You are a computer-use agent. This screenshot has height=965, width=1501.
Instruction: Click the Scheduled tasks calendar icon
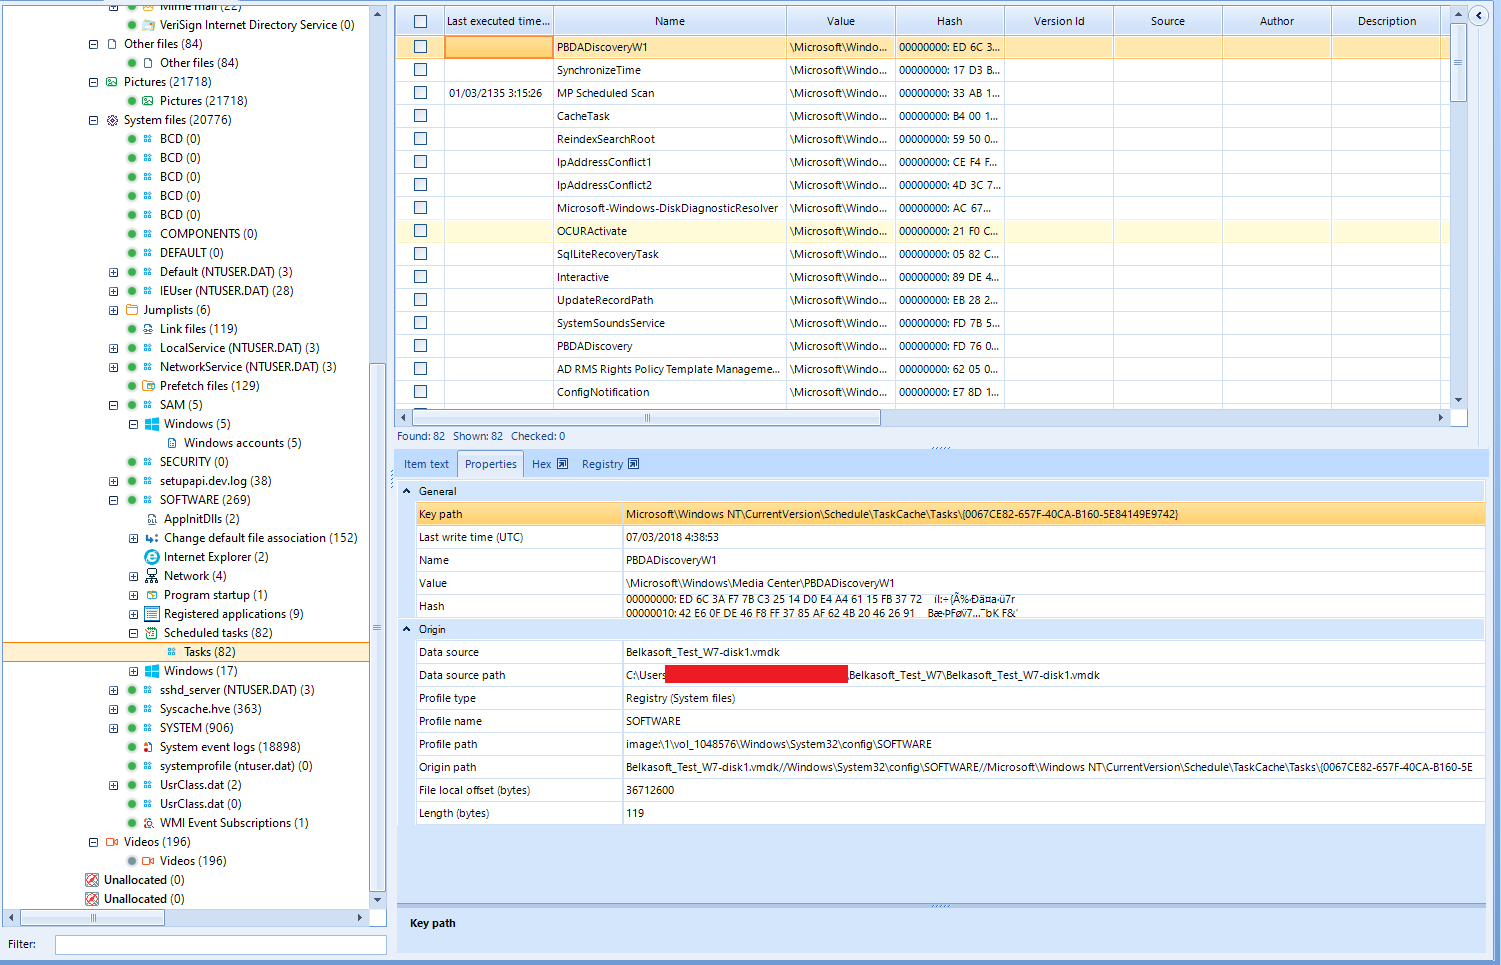(x=152, y=633)
